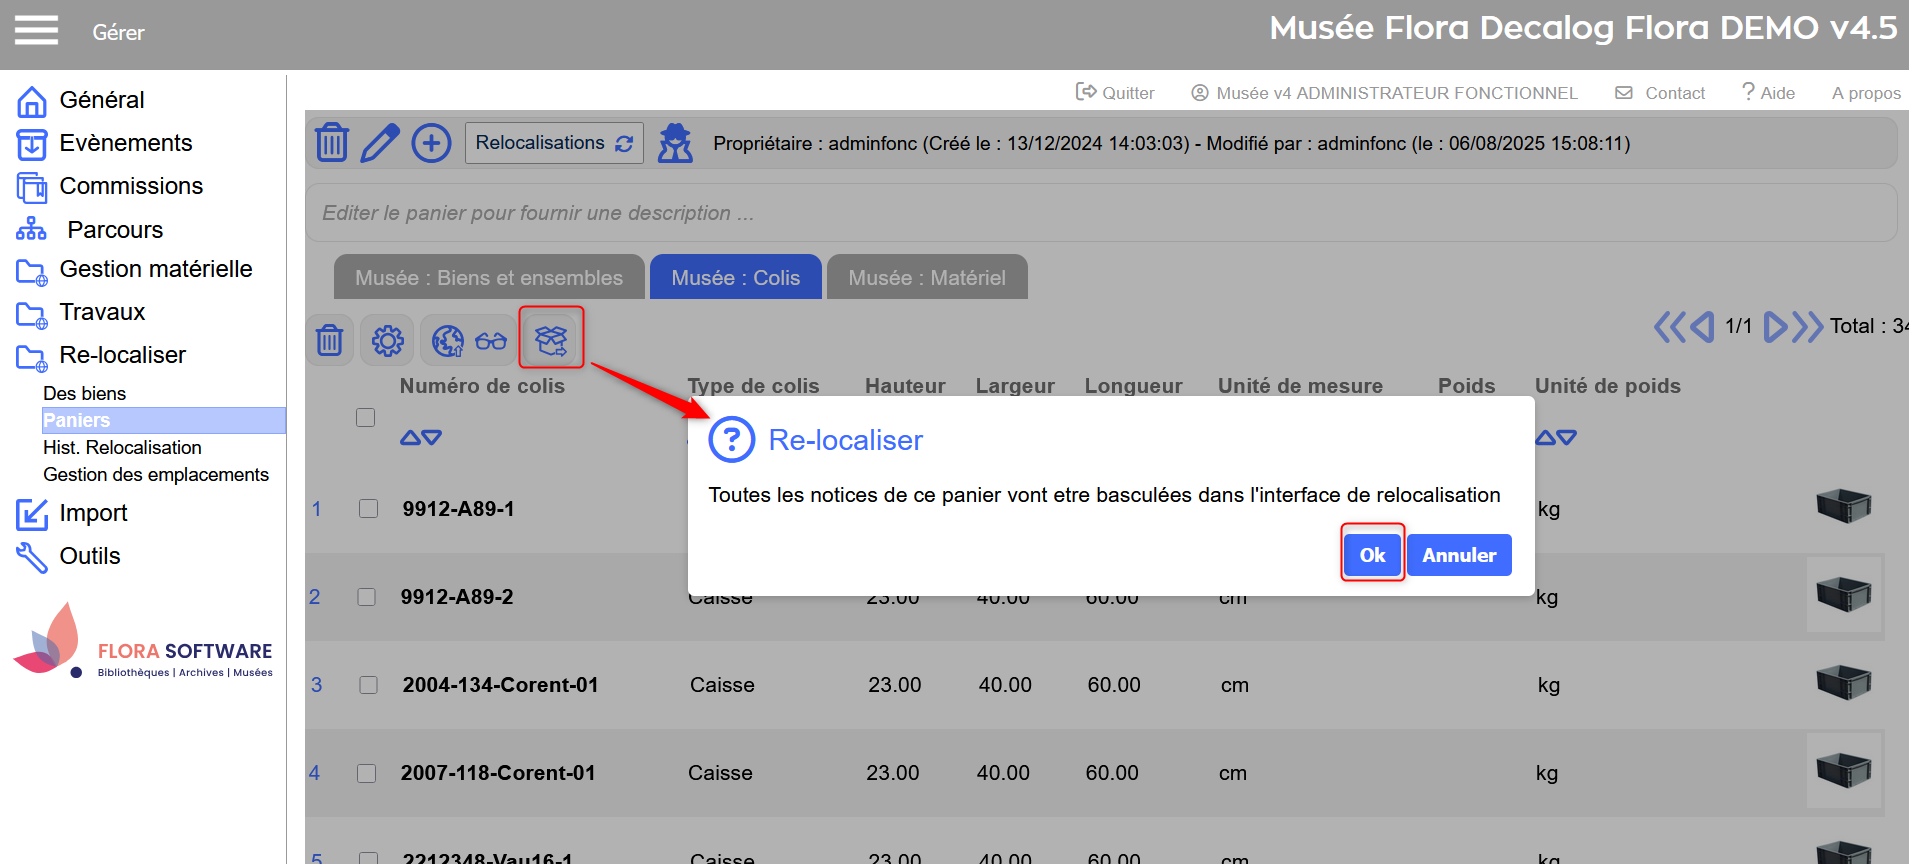Check the box for 2004-134-Corent-01
The height and width of the screenshot is (864, 1909).
click(x=368, y=685)
